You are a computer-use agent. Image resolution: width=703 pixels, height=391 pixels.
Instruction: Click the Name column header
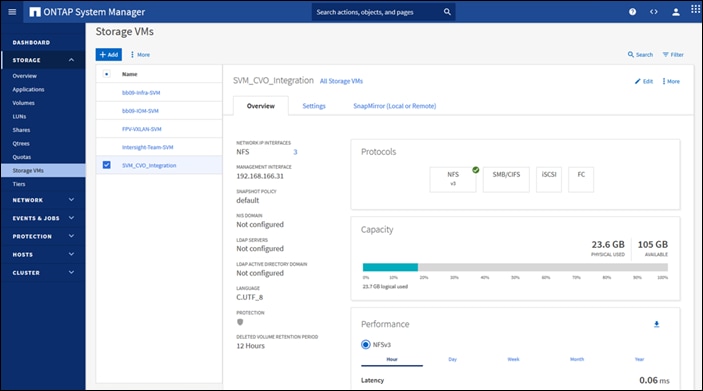130,74
